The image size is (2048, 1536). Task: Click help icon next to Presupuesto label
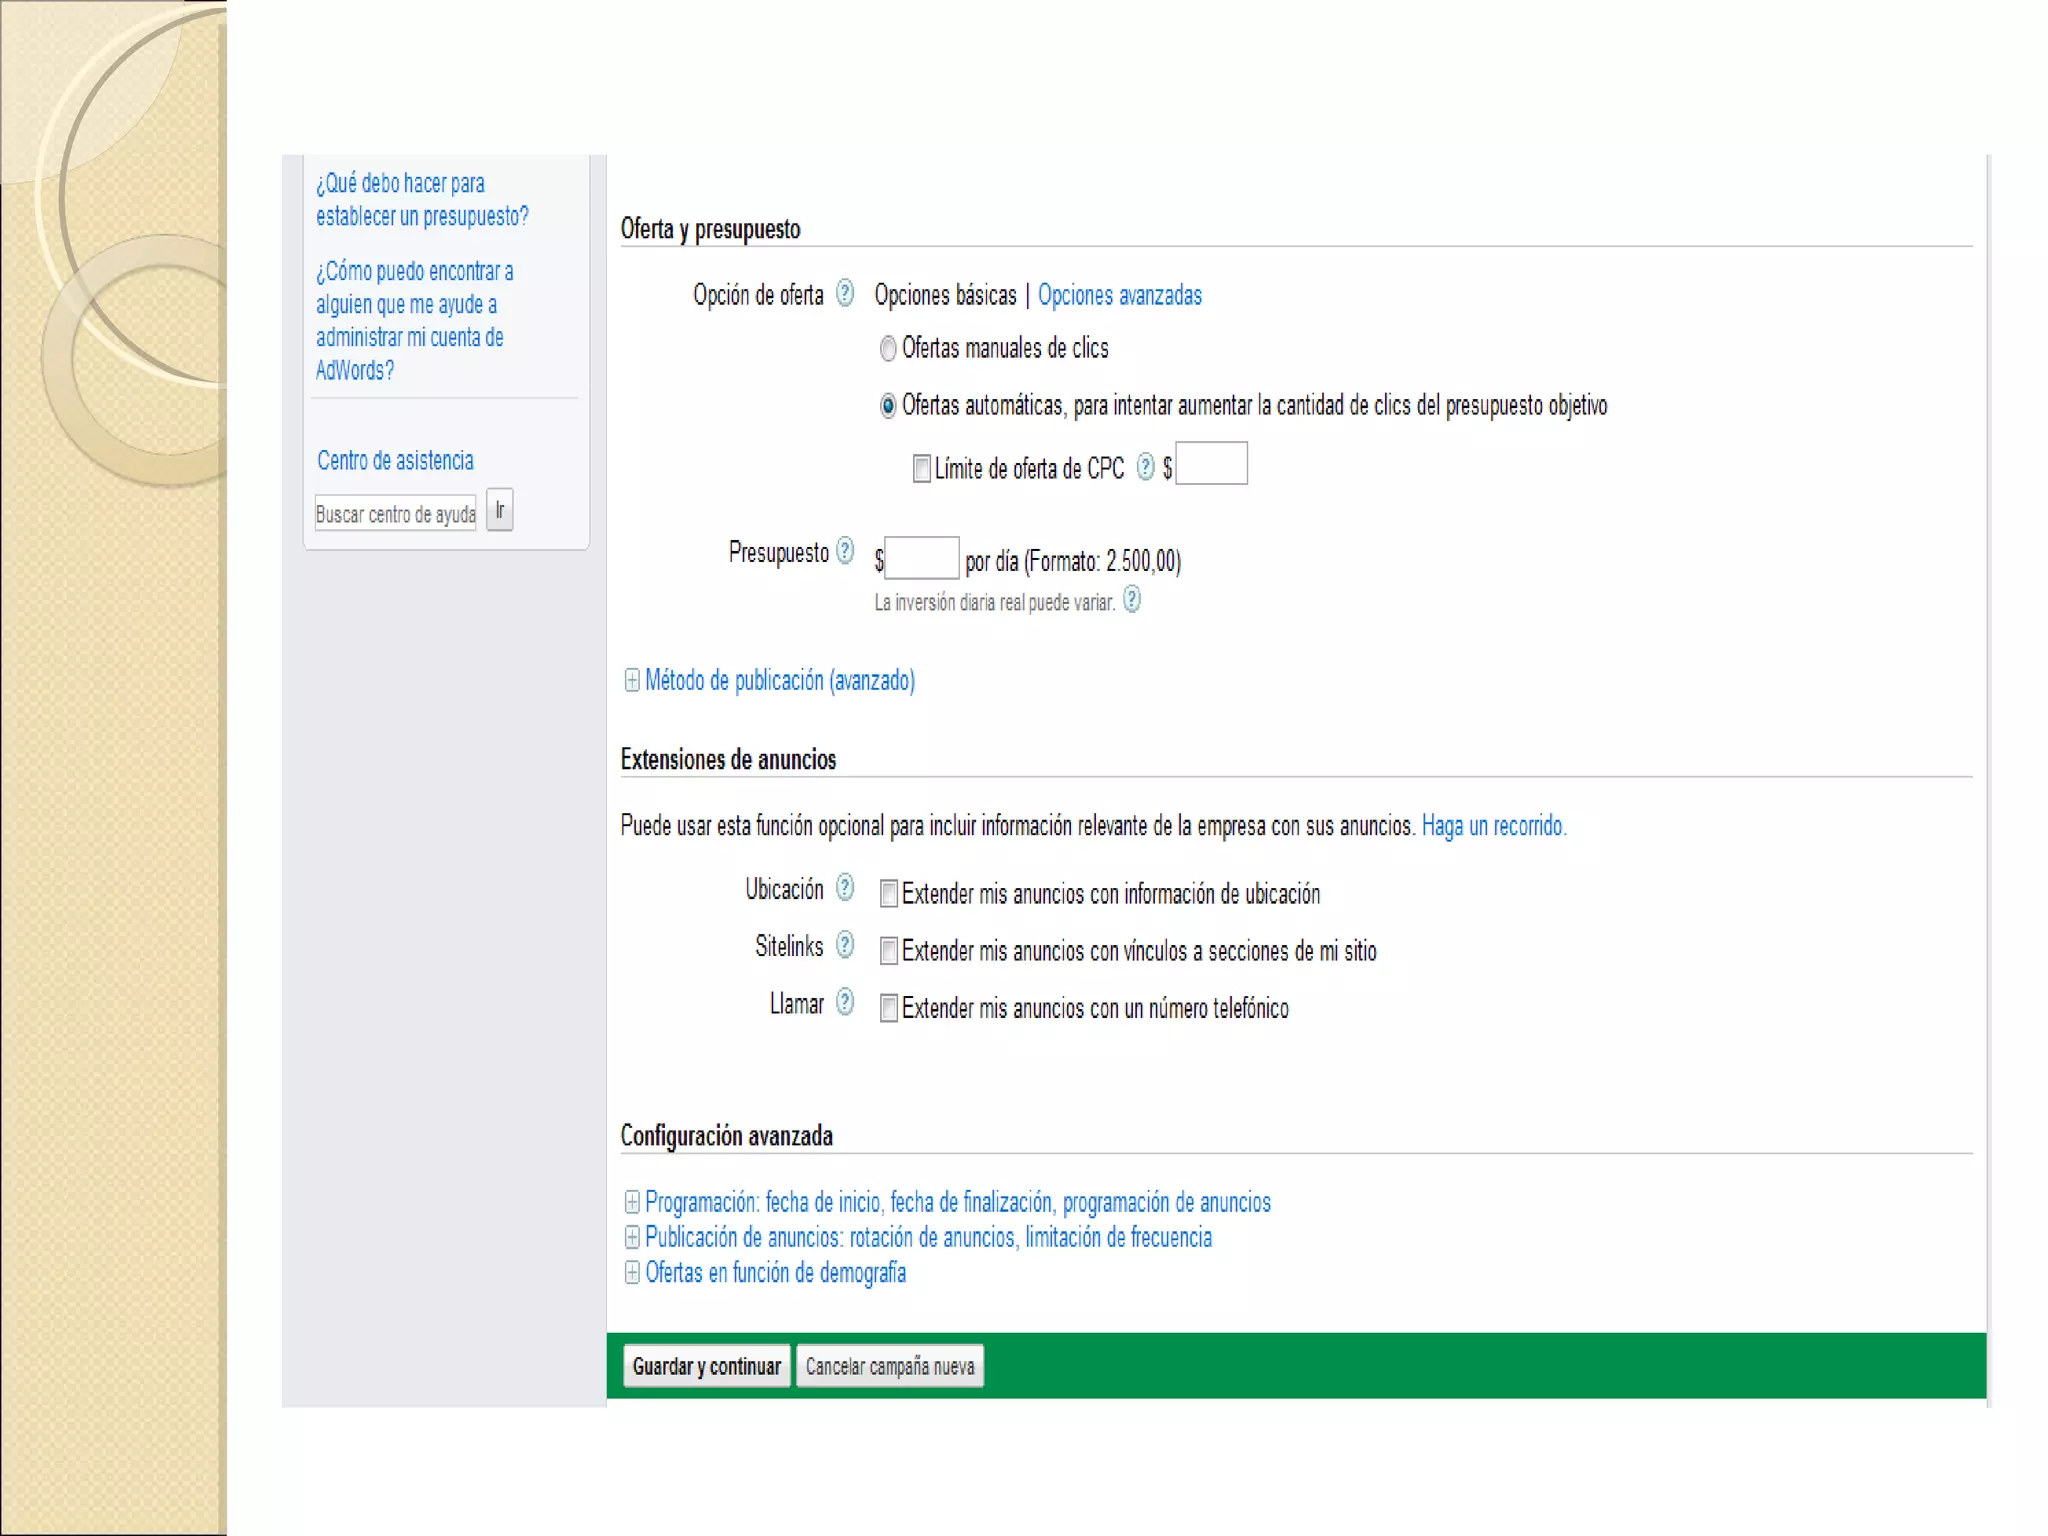(x=845, y=551)
